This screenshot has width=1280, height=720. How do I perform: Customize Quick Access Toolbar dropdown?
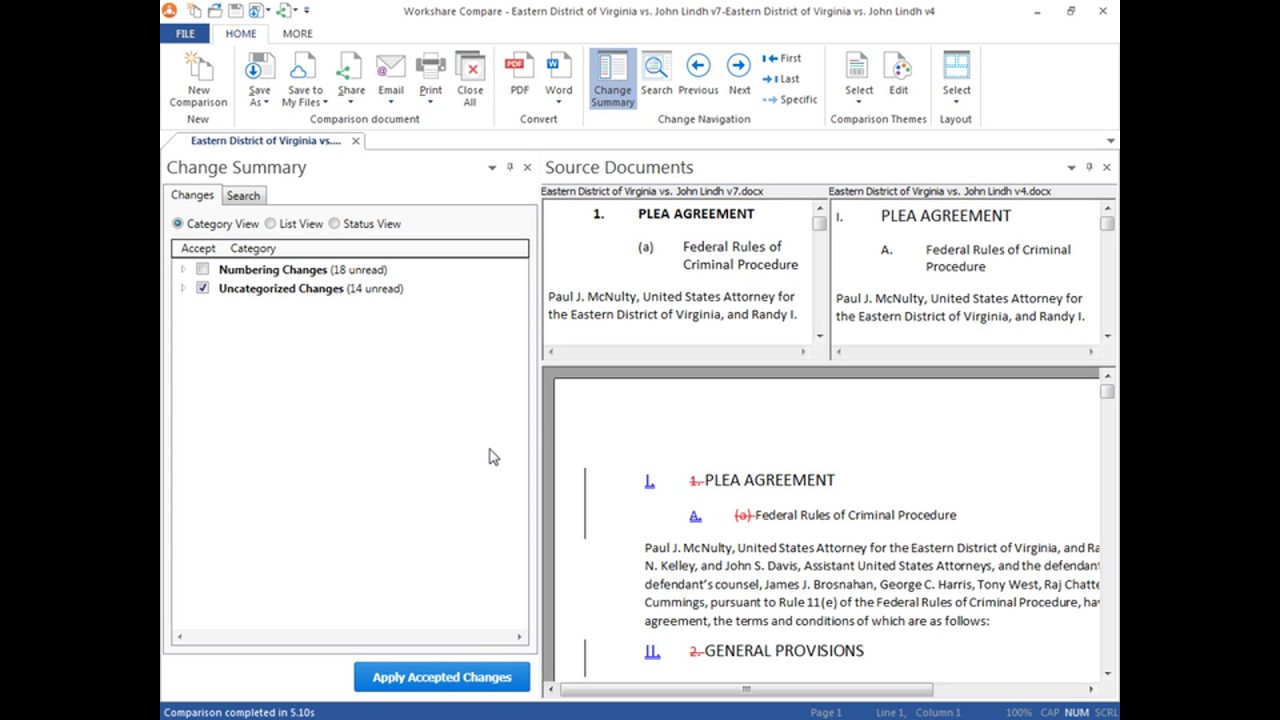pyautogui.click(x=307, y=11)
